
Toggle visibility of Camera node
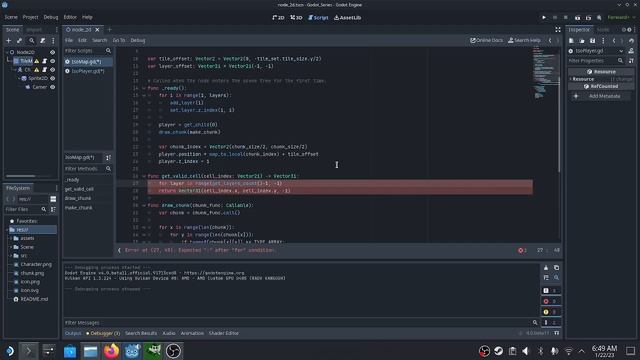pyautogui.click(x=52, y=87)
